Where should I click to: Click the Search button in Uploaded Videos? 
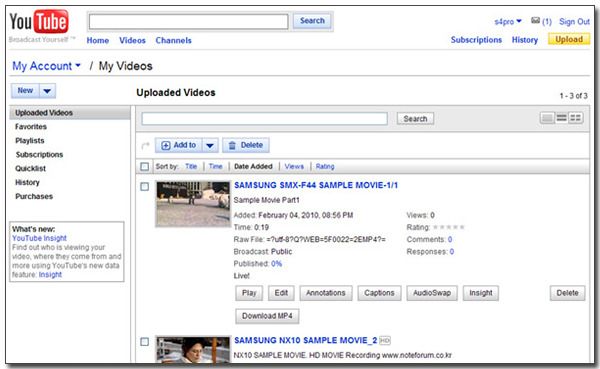(x=415, y=119)
